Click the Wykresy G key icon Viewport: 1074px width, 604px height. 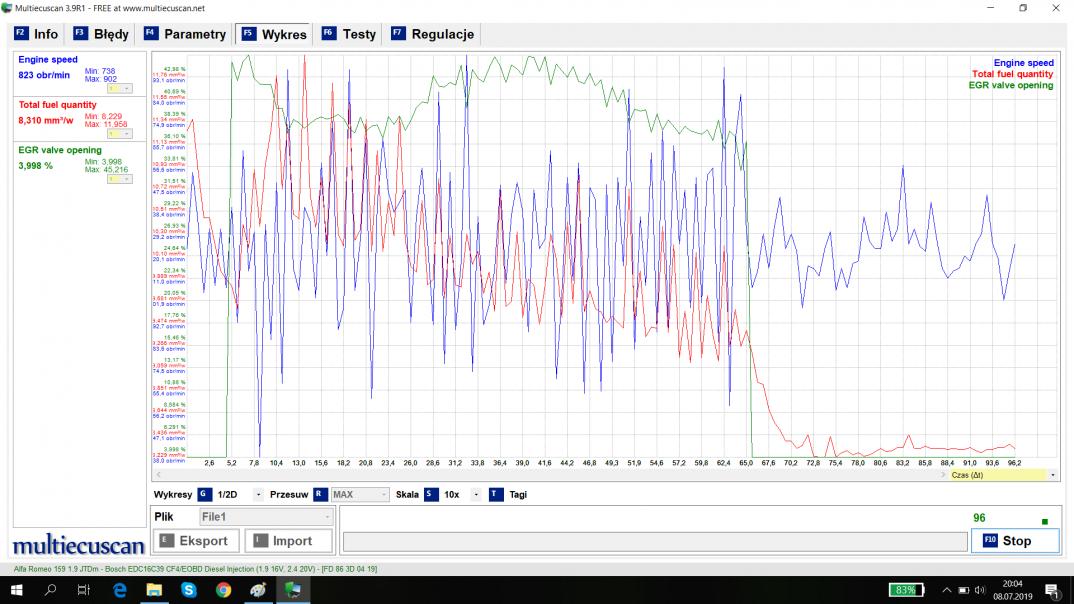(204, 494)
